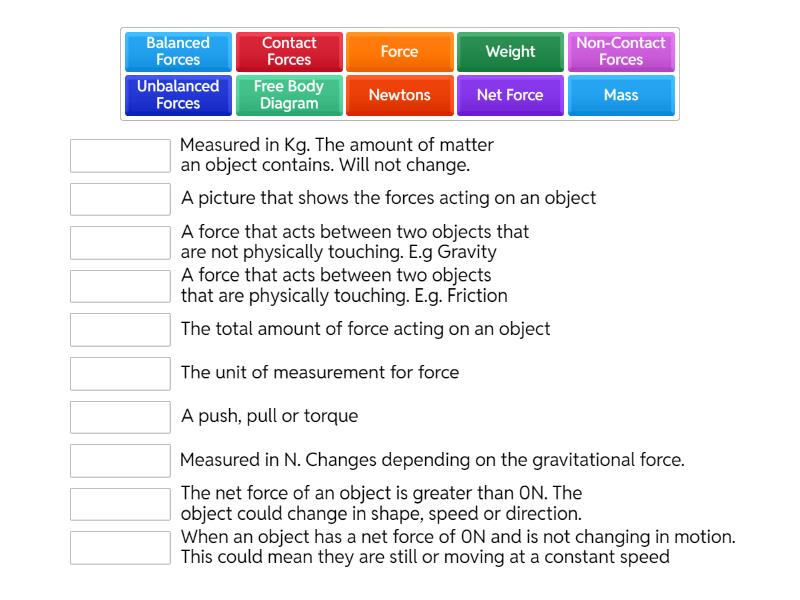Select the Newtons tile

click(x=399, y=96)
